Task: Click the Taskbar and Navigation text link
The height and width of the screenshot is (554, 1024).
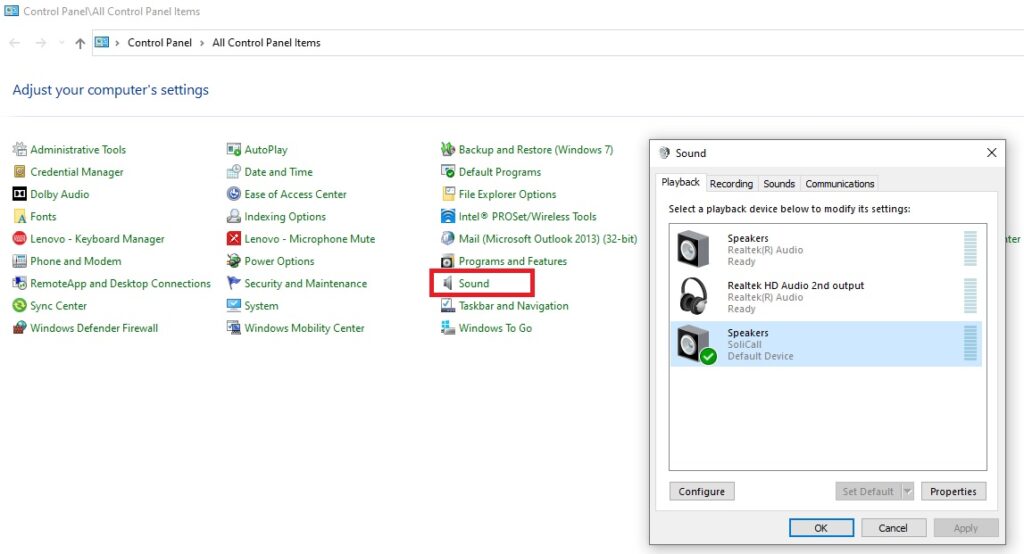Action: pyautogui.click(x=513, y=306)
